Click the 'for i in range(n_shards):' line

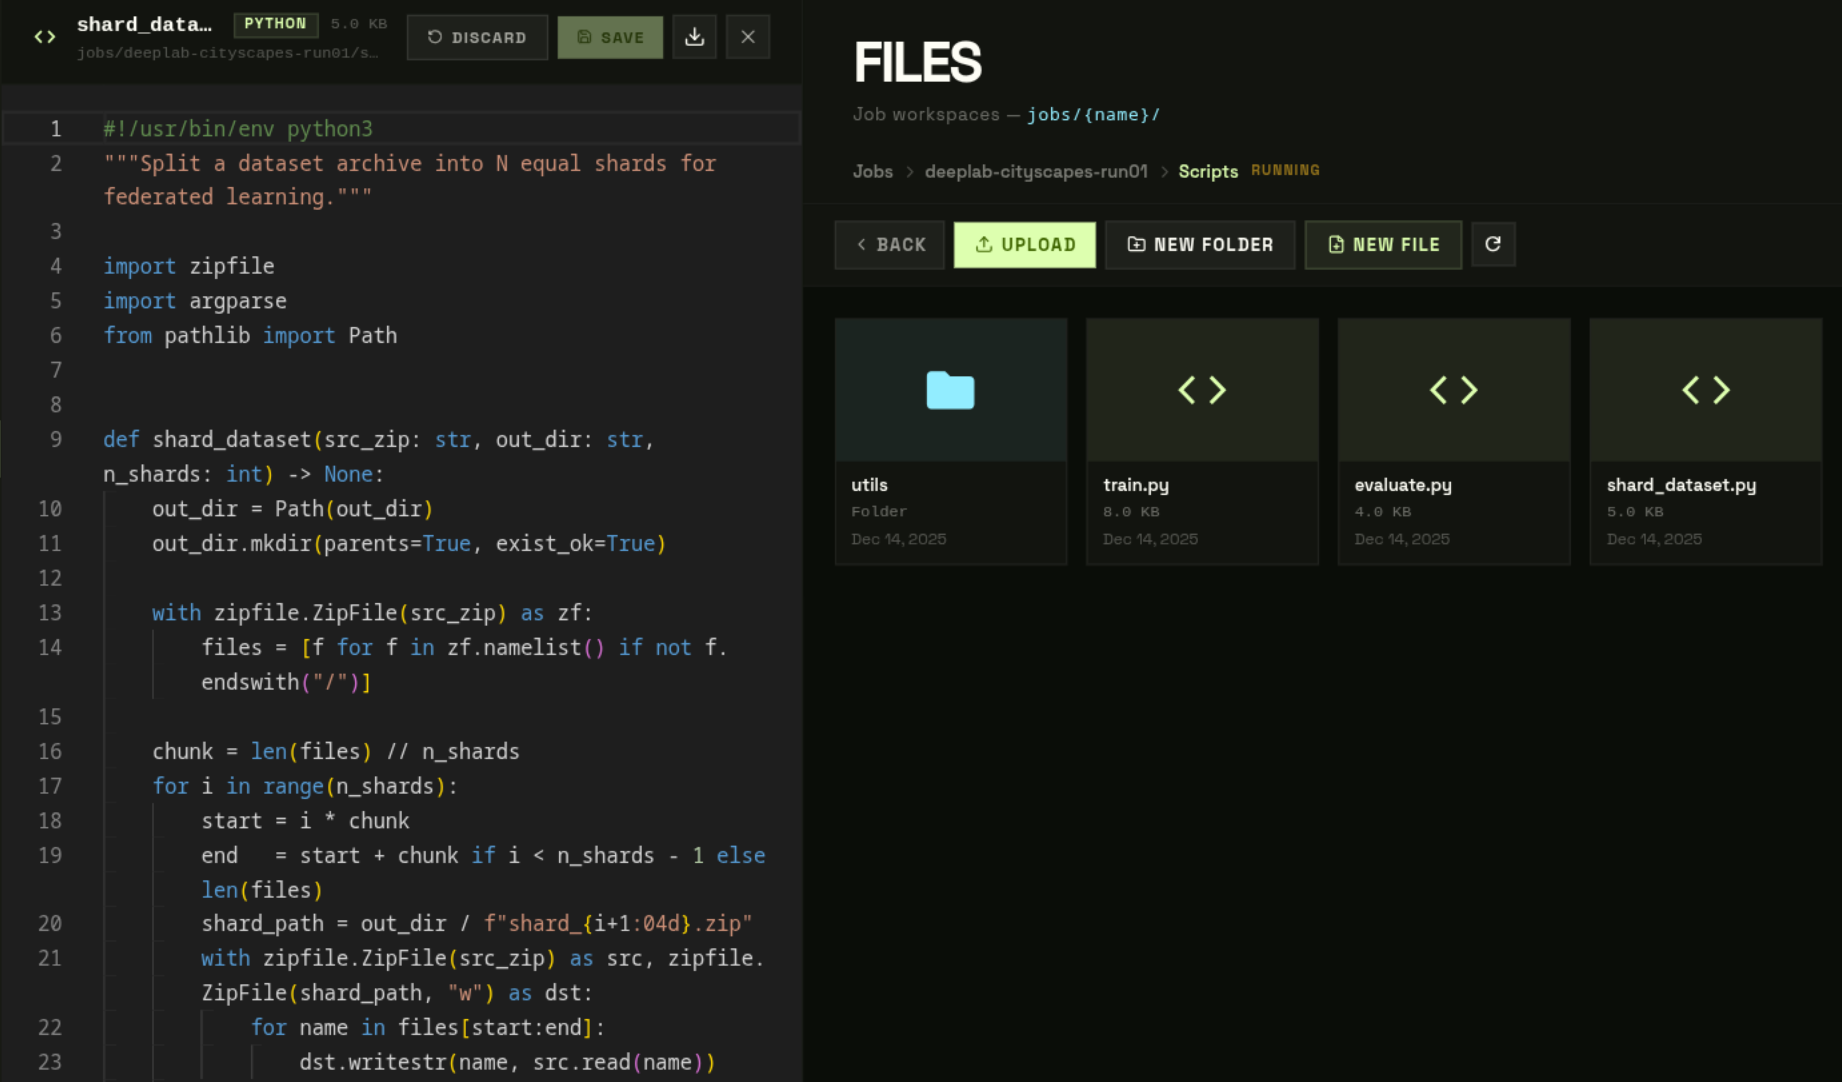click(305, 787)
